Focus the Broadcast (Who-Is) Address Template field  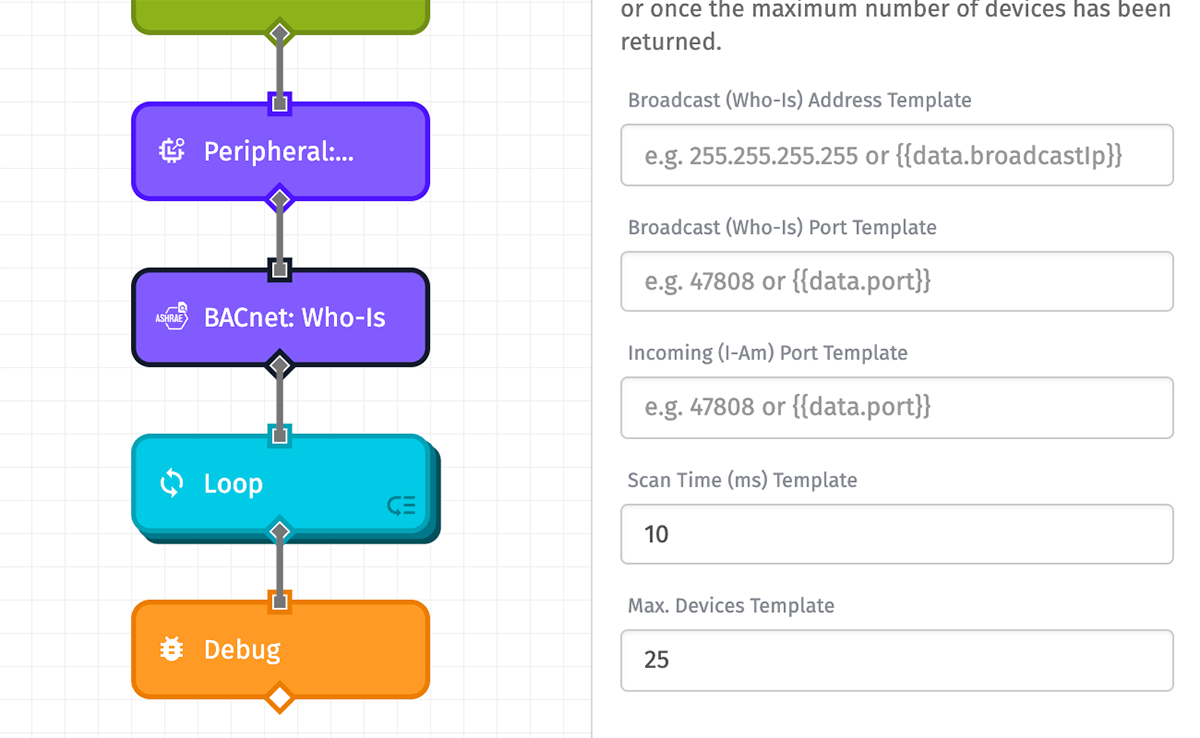coord(897,155)
